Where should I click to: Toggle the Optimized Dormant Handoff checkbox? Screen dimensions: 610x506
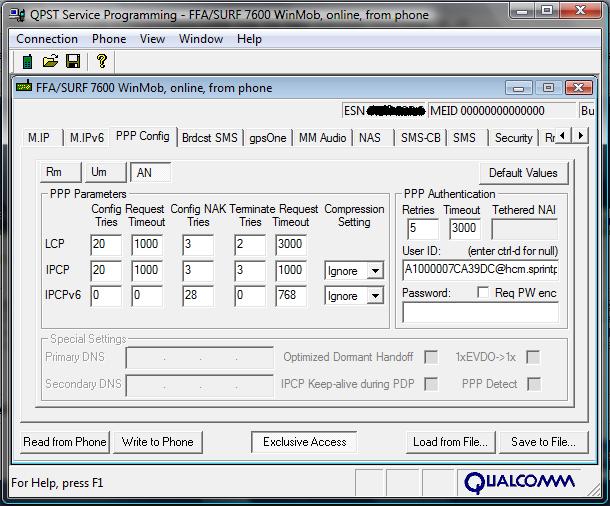click(431, 357)
